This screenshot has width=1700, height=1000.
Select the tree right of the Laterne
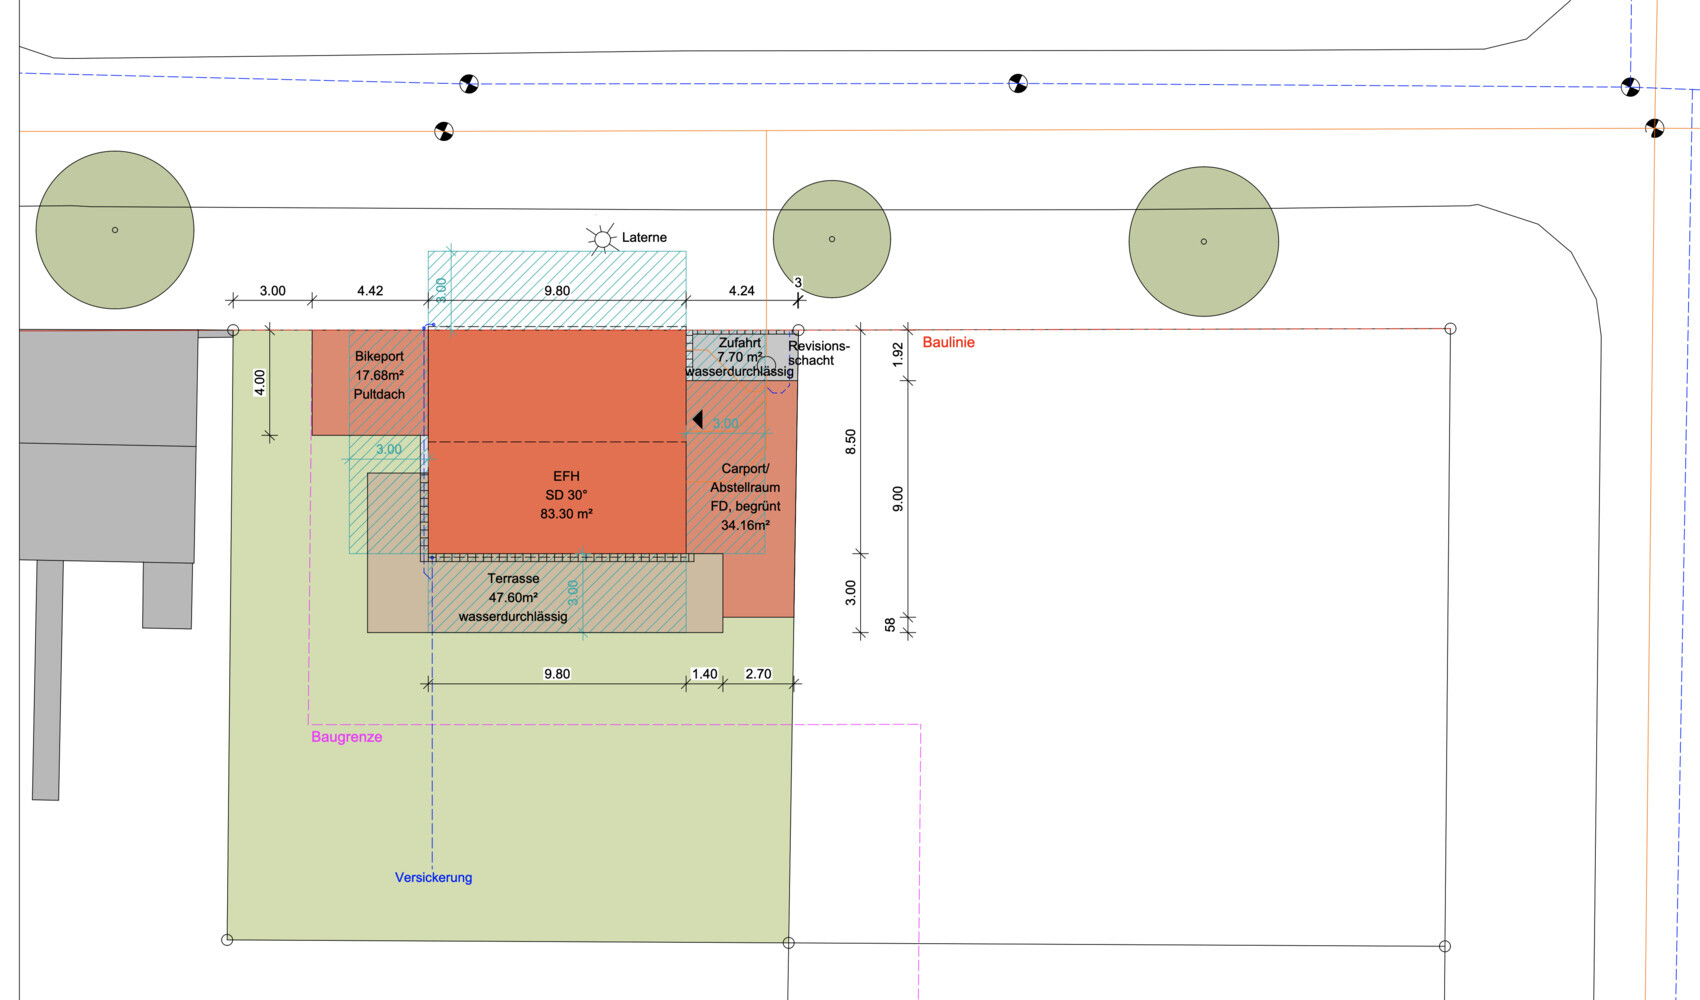pyautogui.click(x=831, y=239)
